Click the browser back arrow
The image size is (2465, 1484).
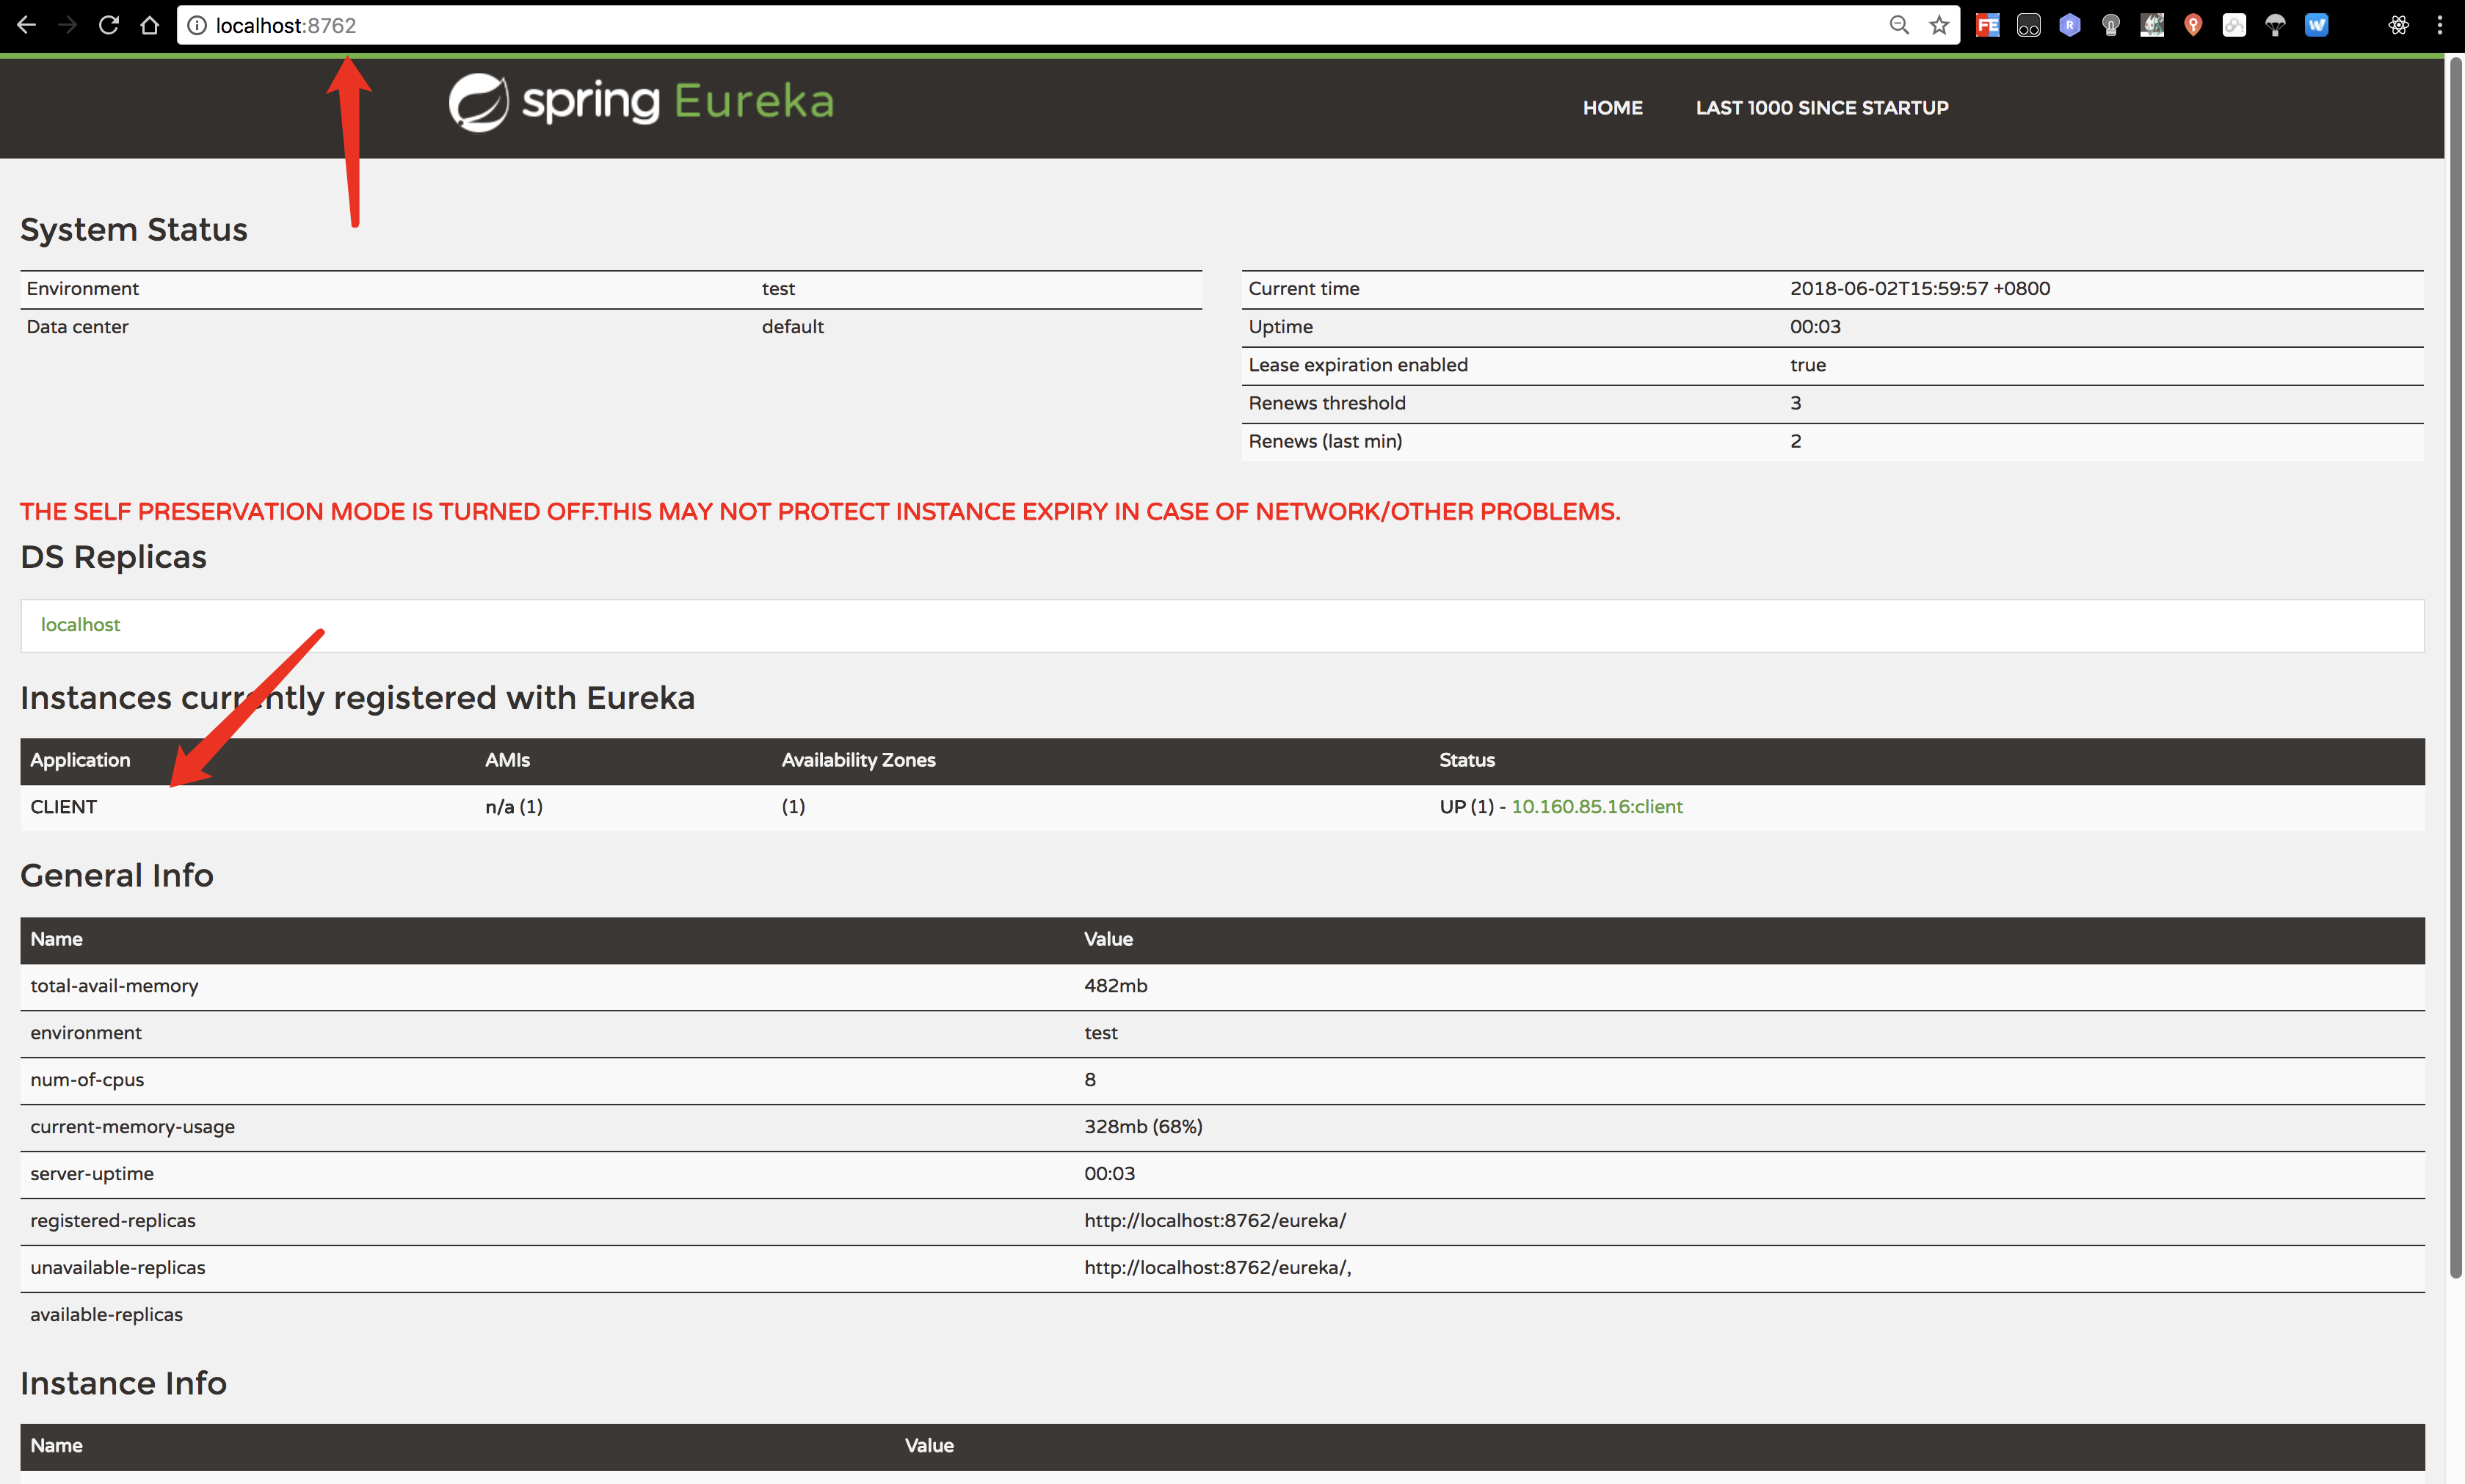[26, 25]
